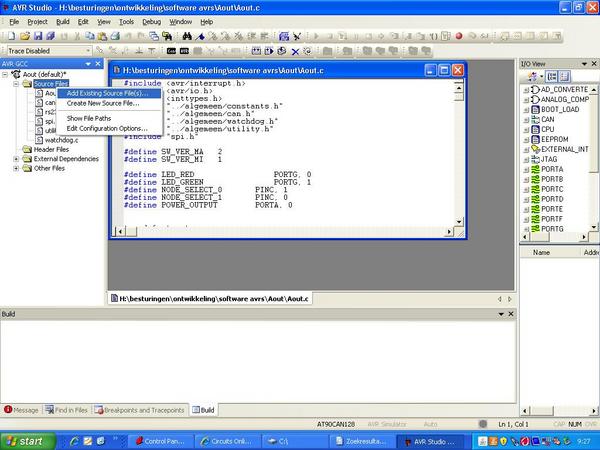Screen dimensions: 600x450
Task: Select Edit Configuration Options in context menu
Action: (106, 128)
